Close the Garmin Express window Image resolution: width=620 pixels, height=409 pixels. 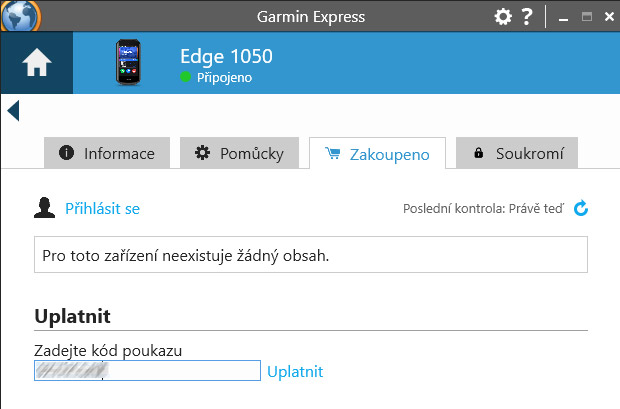click(609, 17)
